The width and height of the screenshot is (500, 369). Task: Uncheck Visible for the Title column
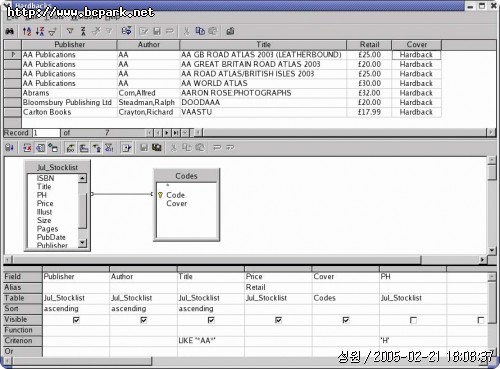point(211,320)
